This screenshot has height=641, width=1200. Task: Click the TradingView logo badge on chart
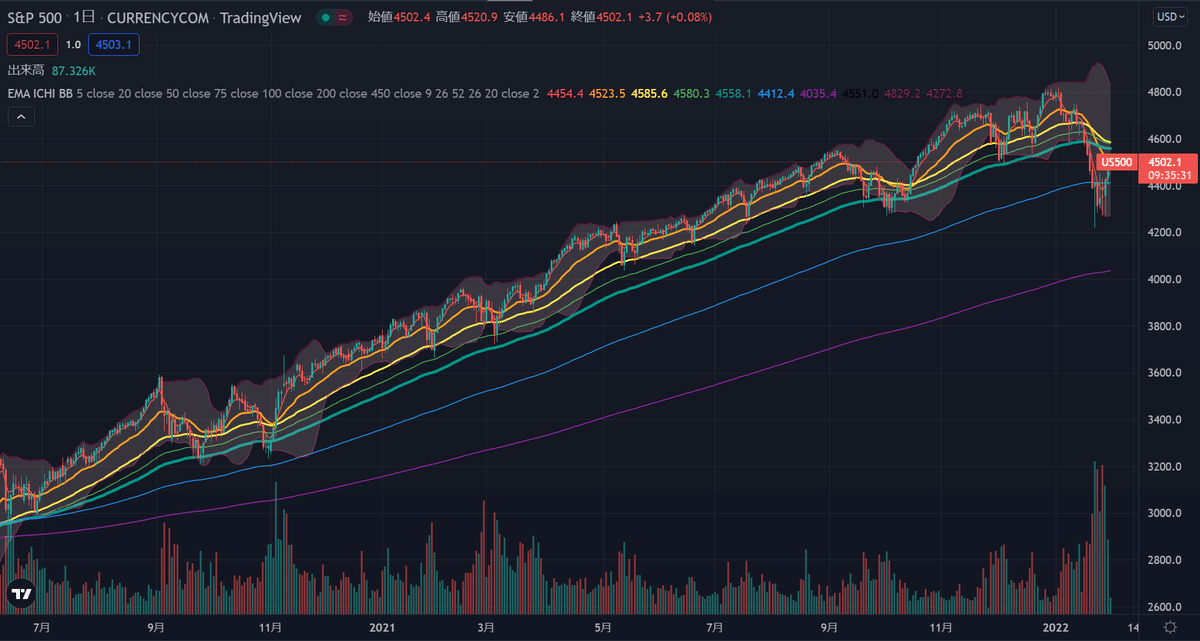pos(22,595)
